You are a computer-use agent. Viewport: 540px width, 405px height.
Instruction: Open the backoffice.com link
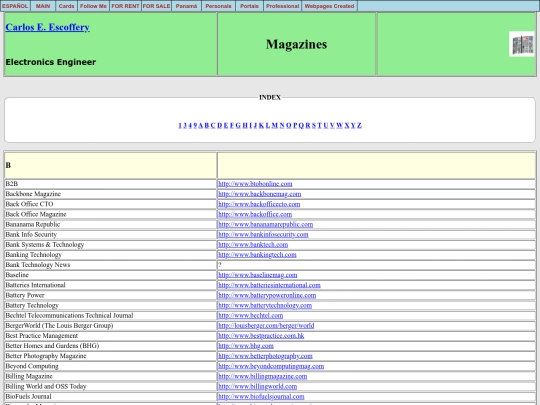tap(255, 214)
